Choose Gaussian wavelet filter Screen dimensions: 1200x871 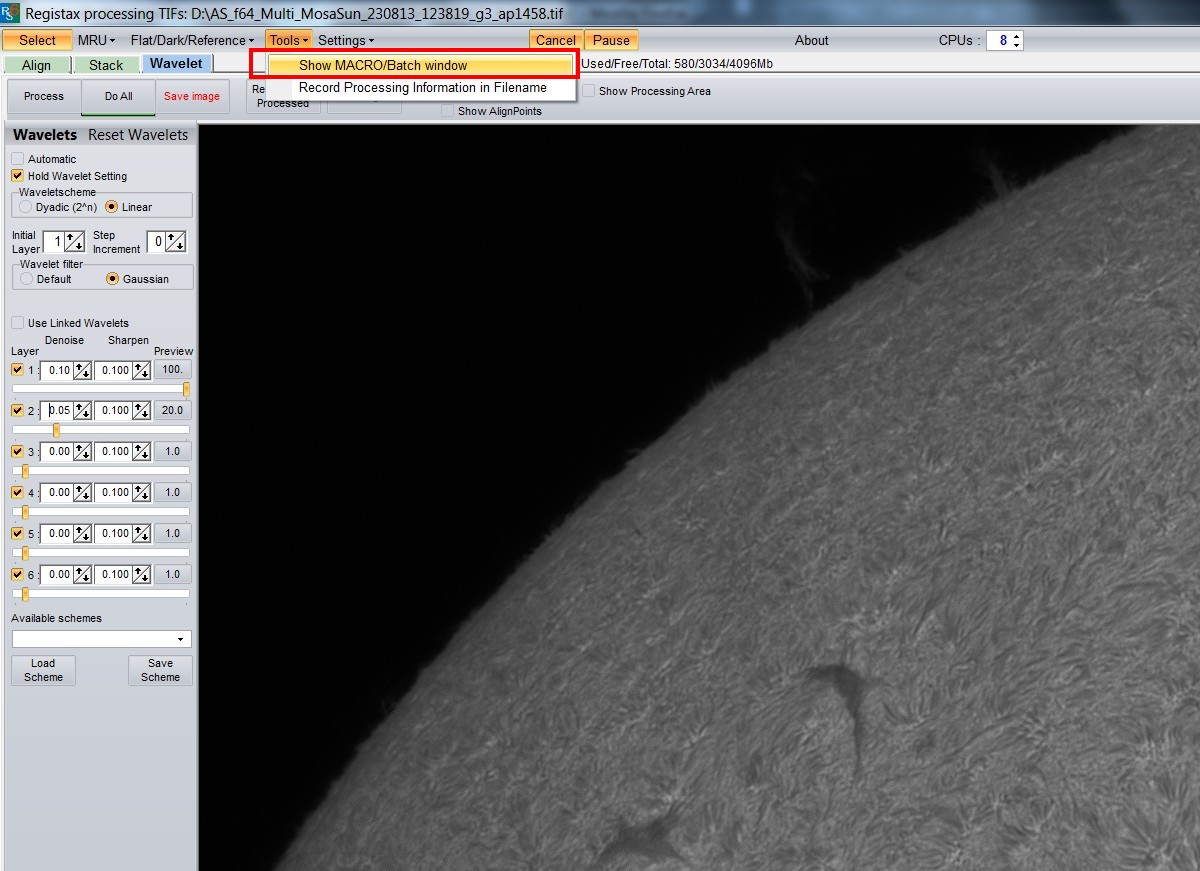point(112,279)
